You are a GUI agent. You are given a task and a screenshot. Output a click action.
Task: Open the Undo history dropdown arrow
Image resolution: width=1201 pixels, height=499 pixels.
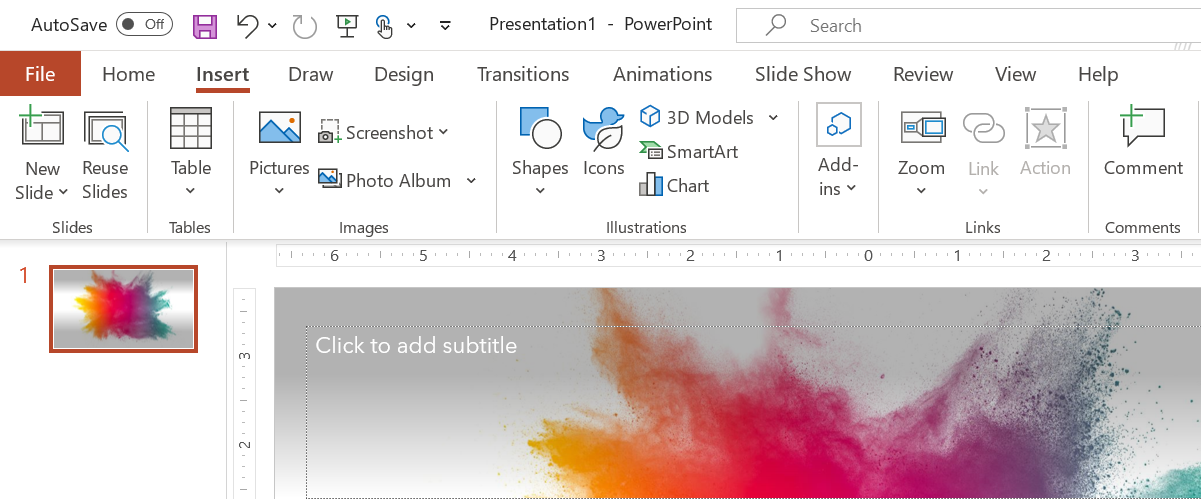273,26
